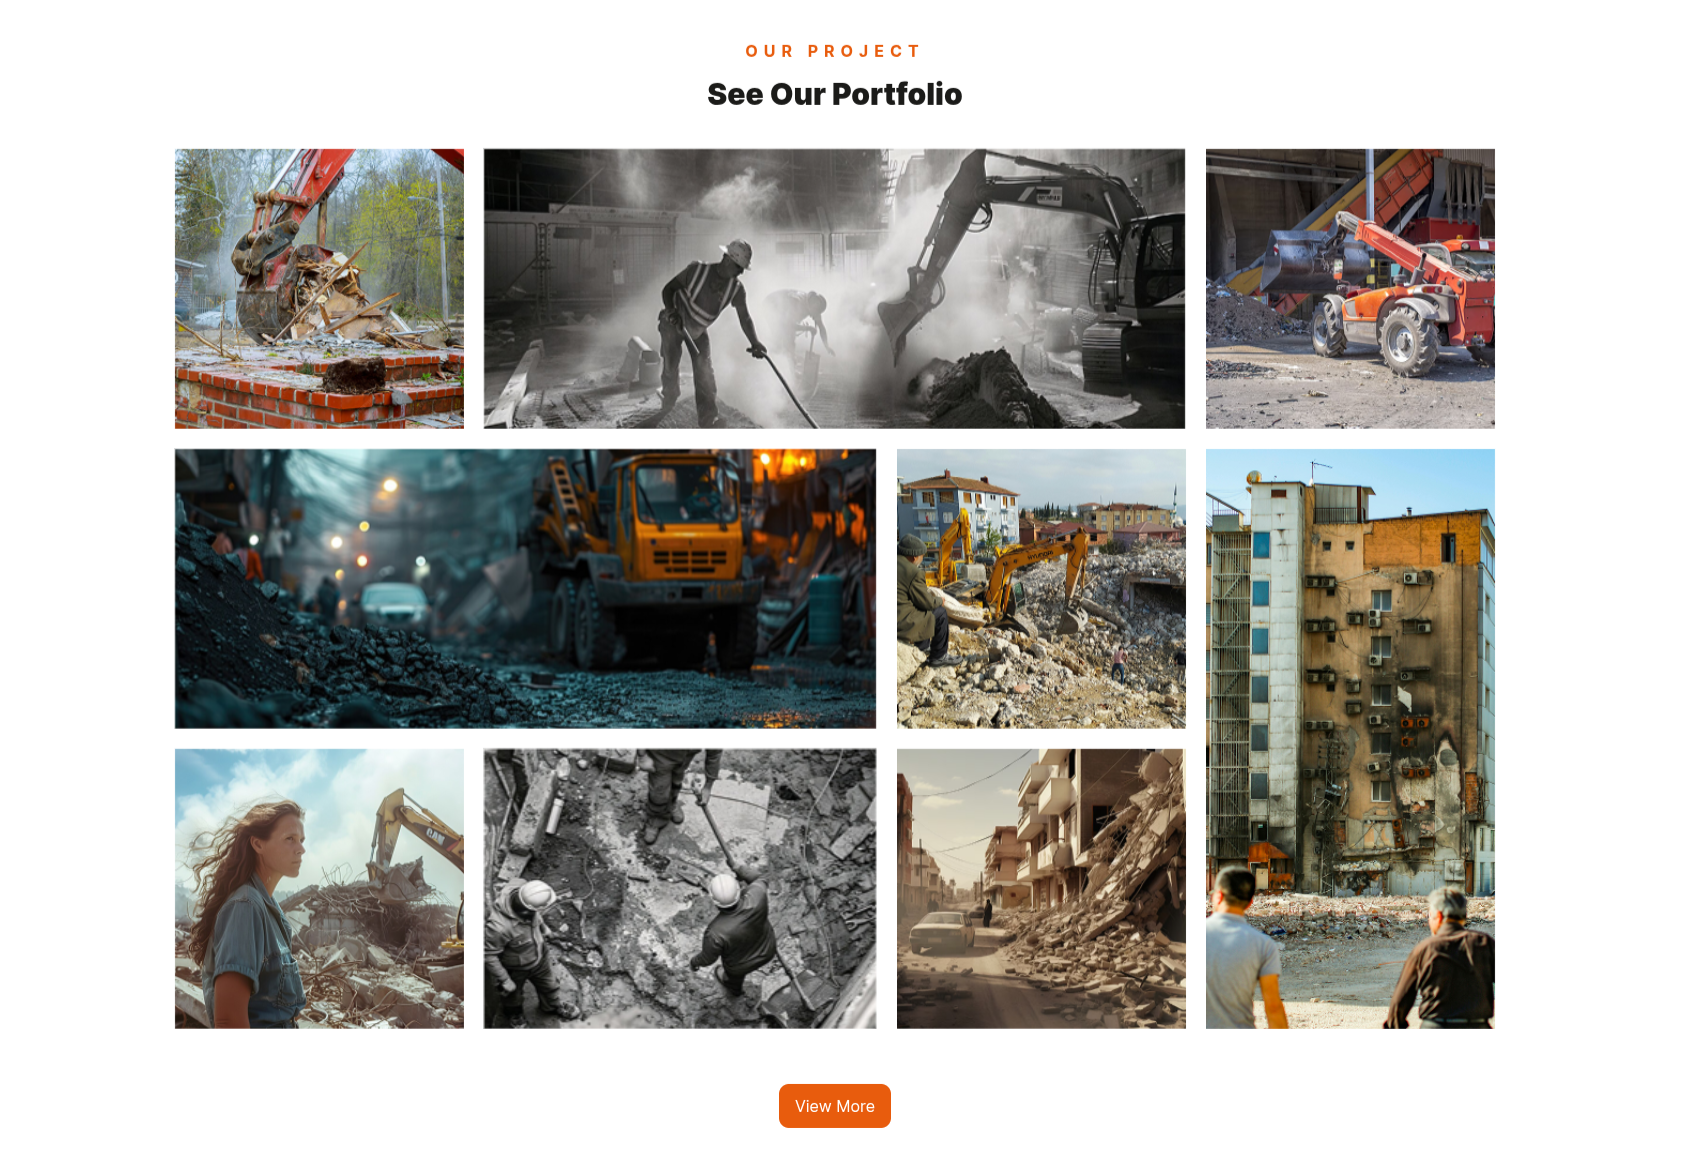
Task: Open the red excavator demolishing brick thumbnail
Action: [319, 289]
